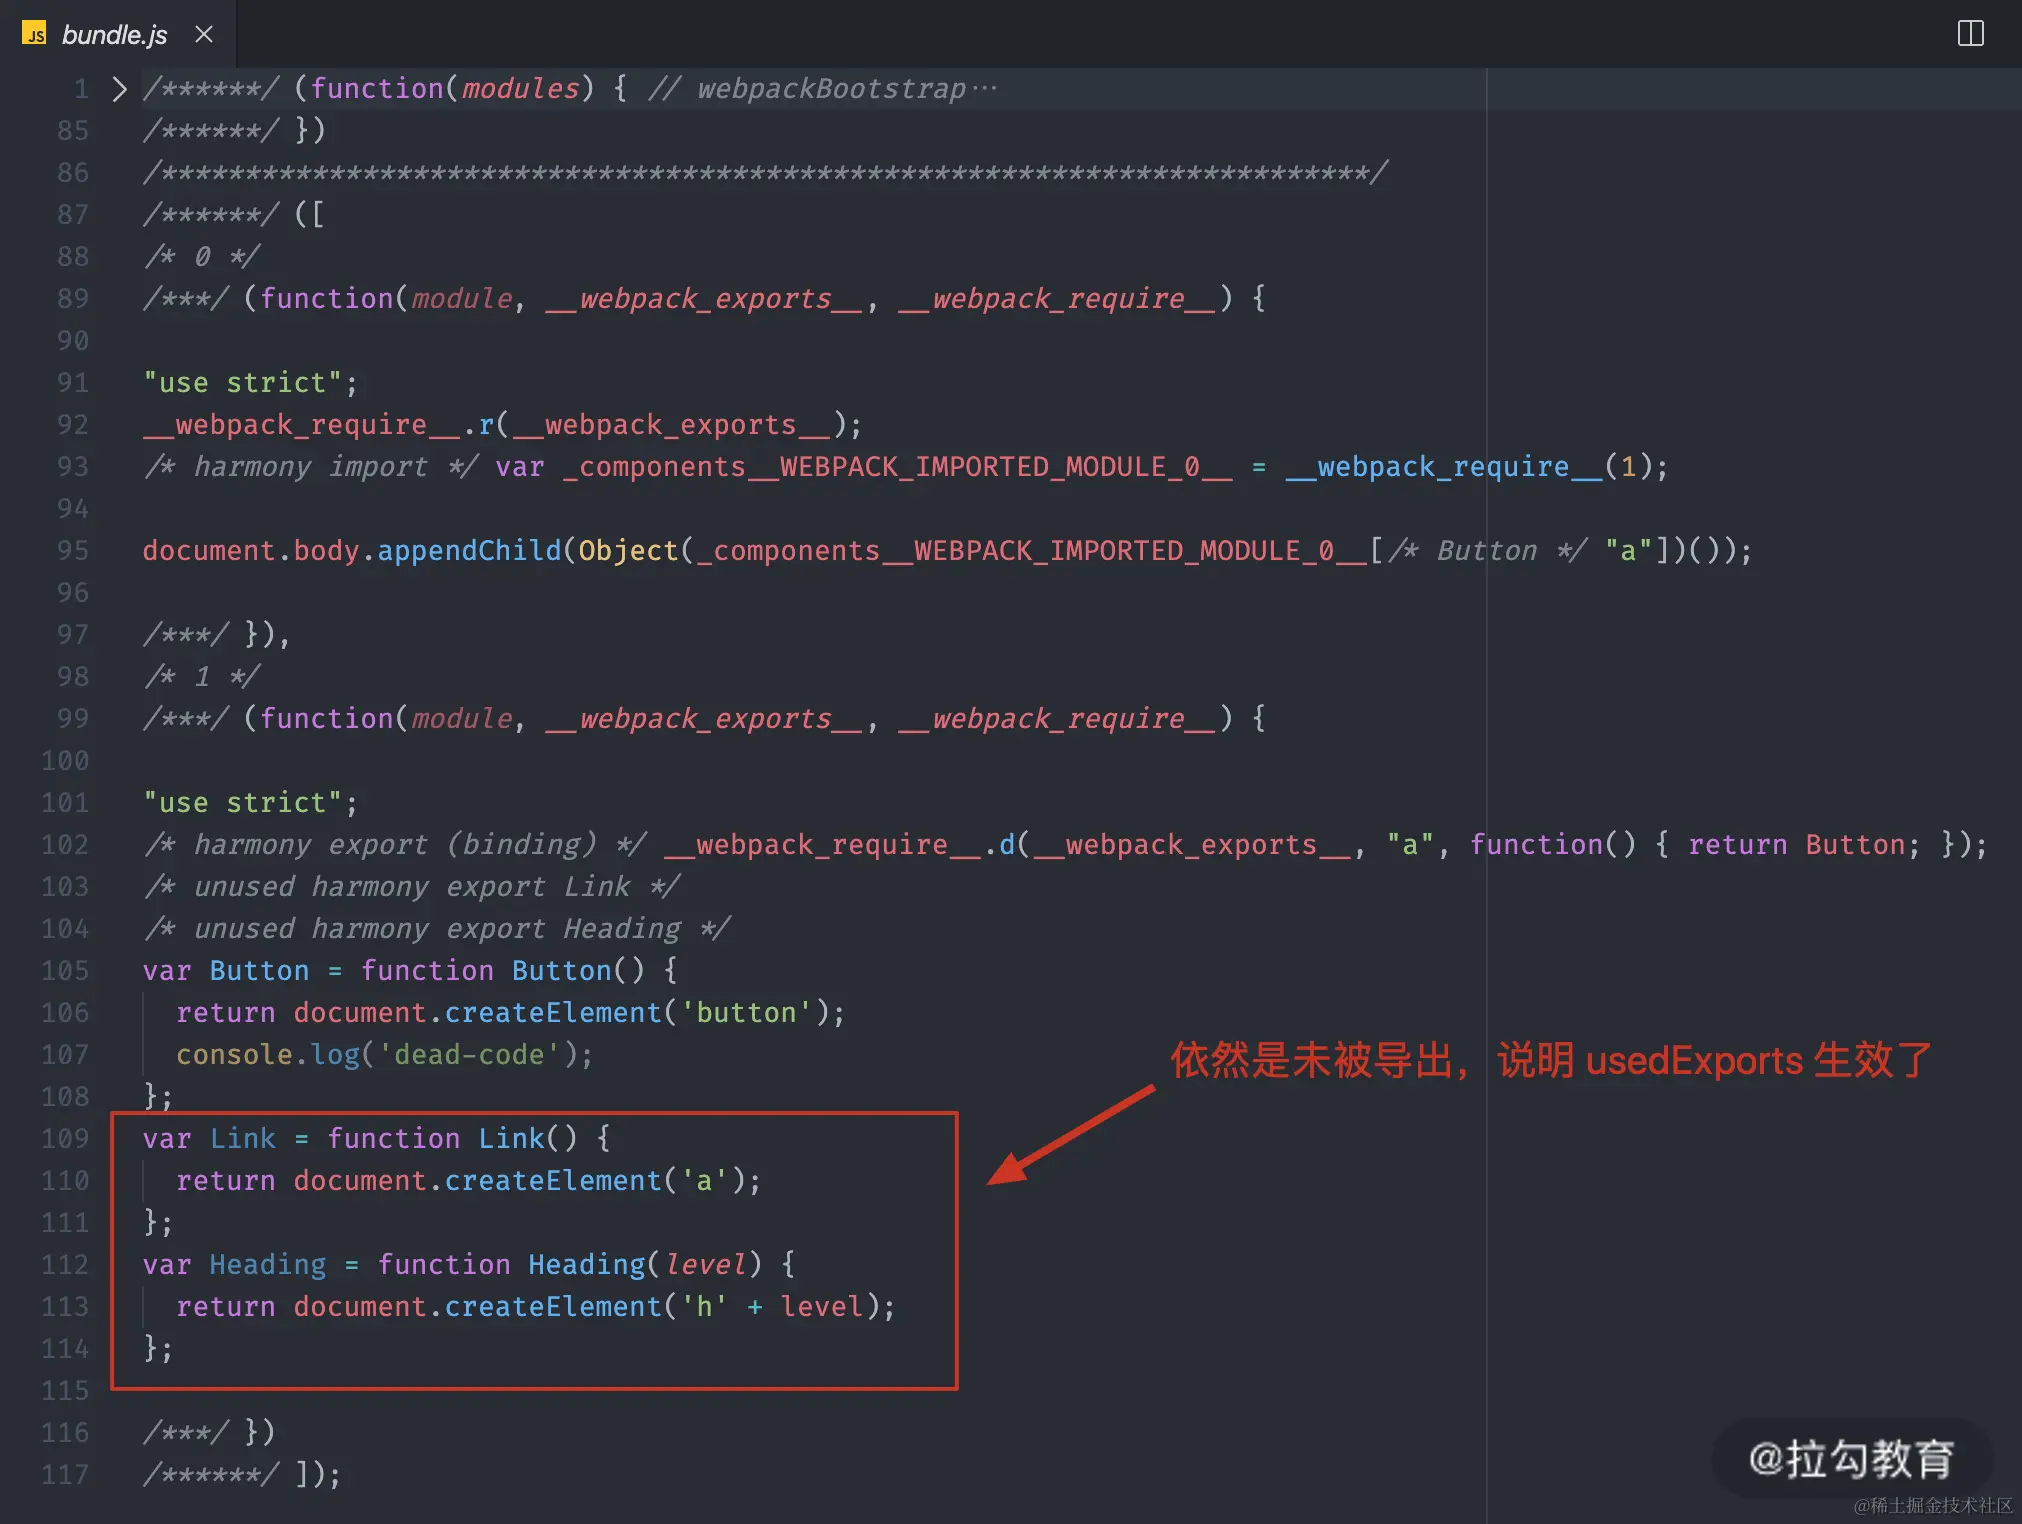Click the red annotation text about usedExports
The width and height of the screenshot is (2022, 1524).
1550,1060
